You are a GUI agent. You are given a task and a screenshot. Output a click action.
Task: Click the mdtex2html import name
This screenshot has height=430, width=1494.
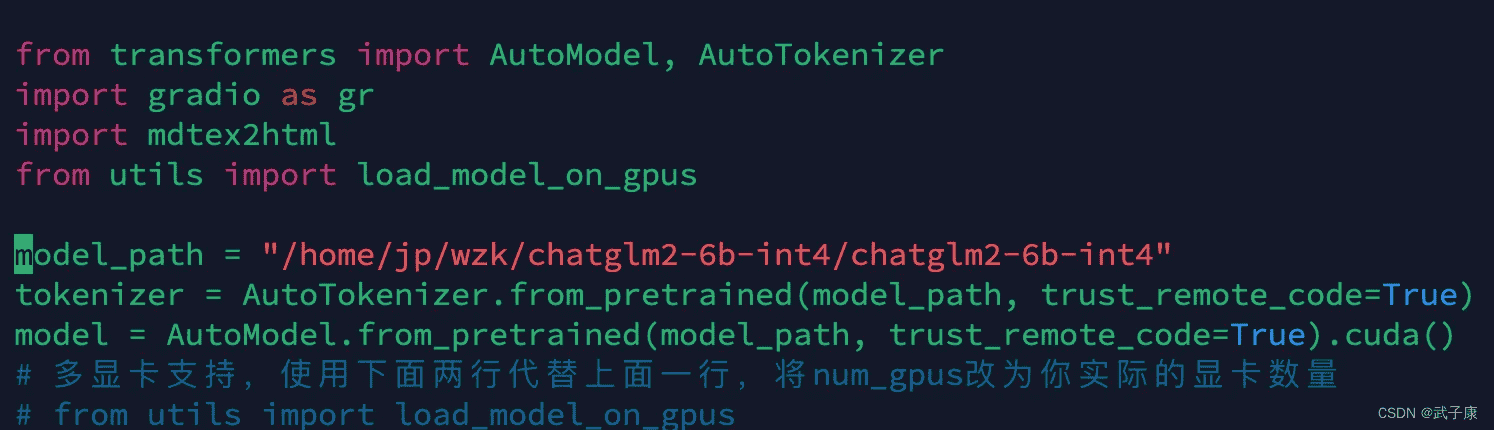(242, 135)
